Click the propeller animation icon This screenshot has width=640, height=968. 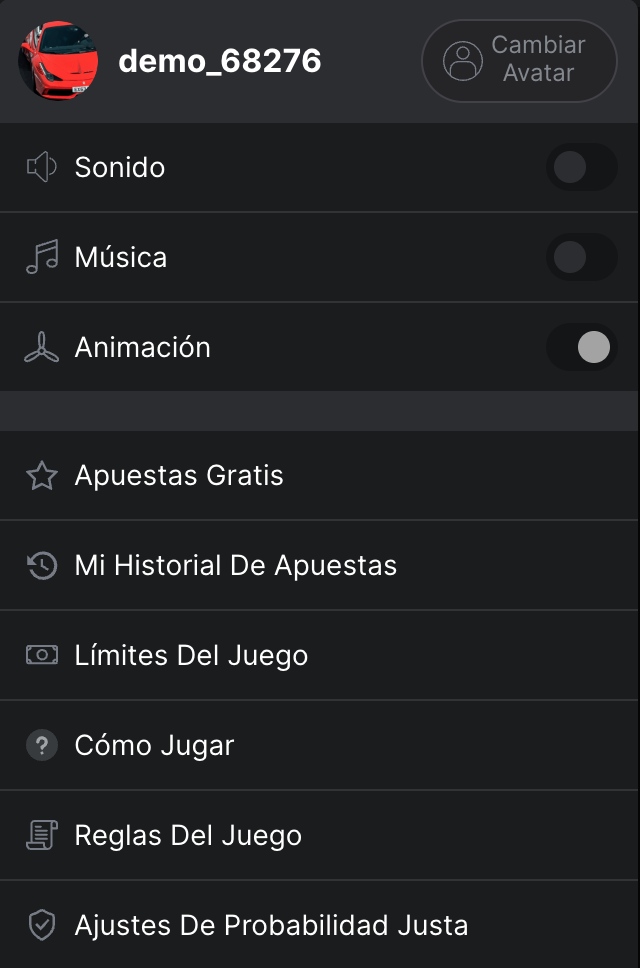[x=41, y=347]
